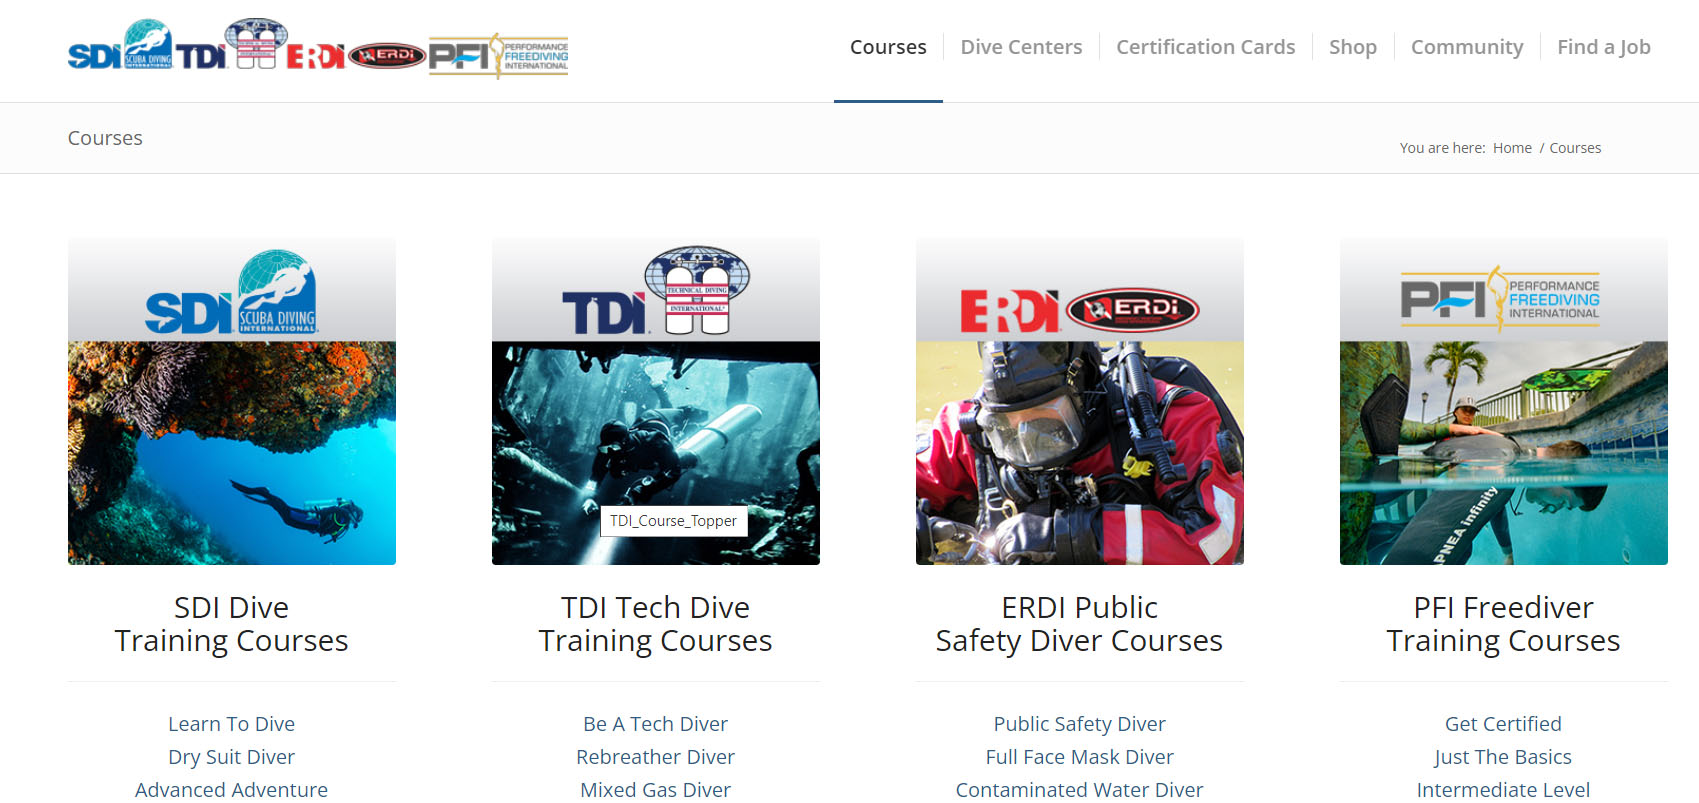Open the Courses menu item
Screen dimensions: 1699x803
(x=888, y=47)
